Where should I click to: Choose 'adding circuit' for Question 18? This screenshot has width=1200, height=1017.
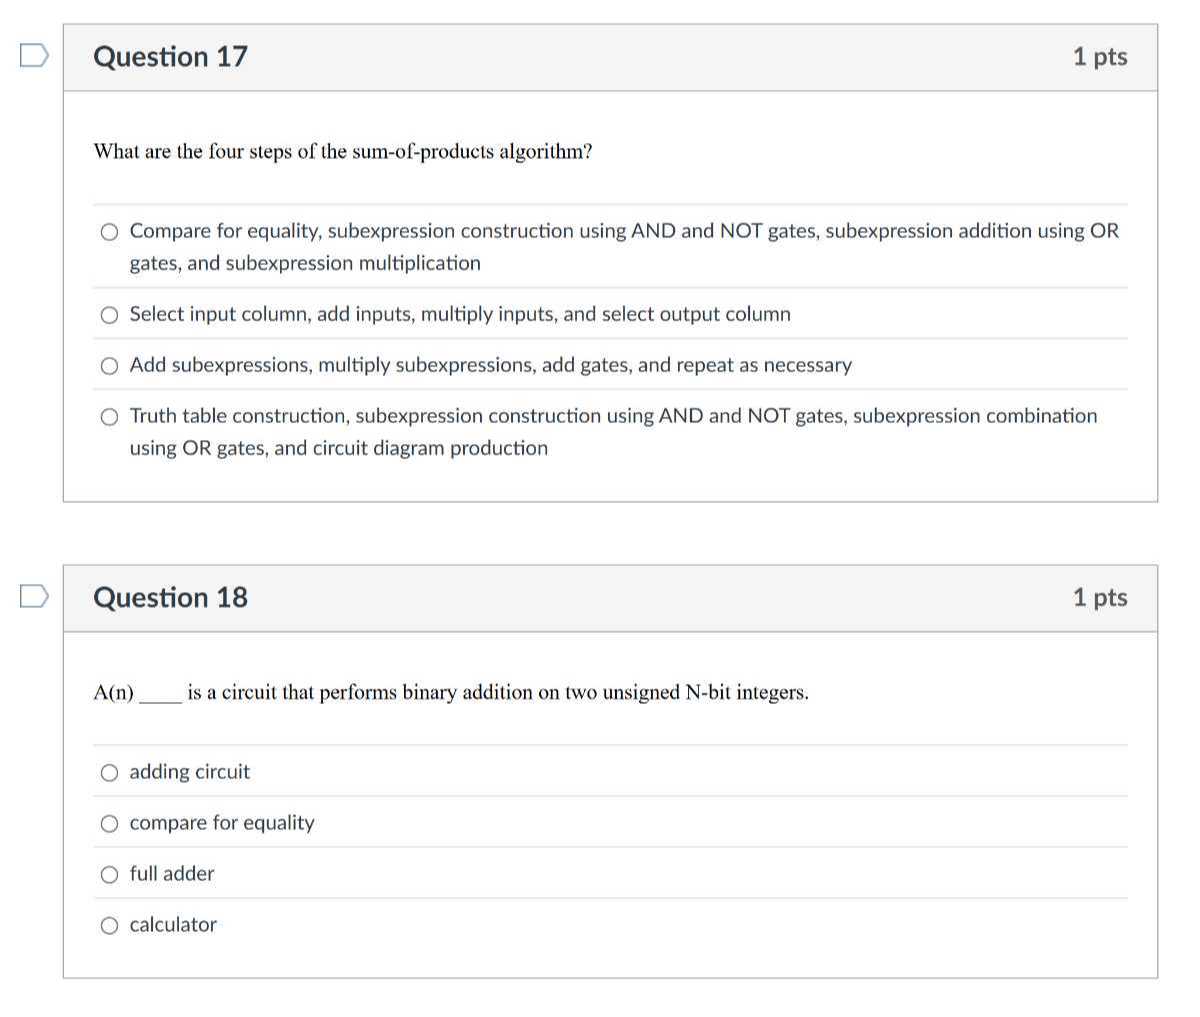110,773
